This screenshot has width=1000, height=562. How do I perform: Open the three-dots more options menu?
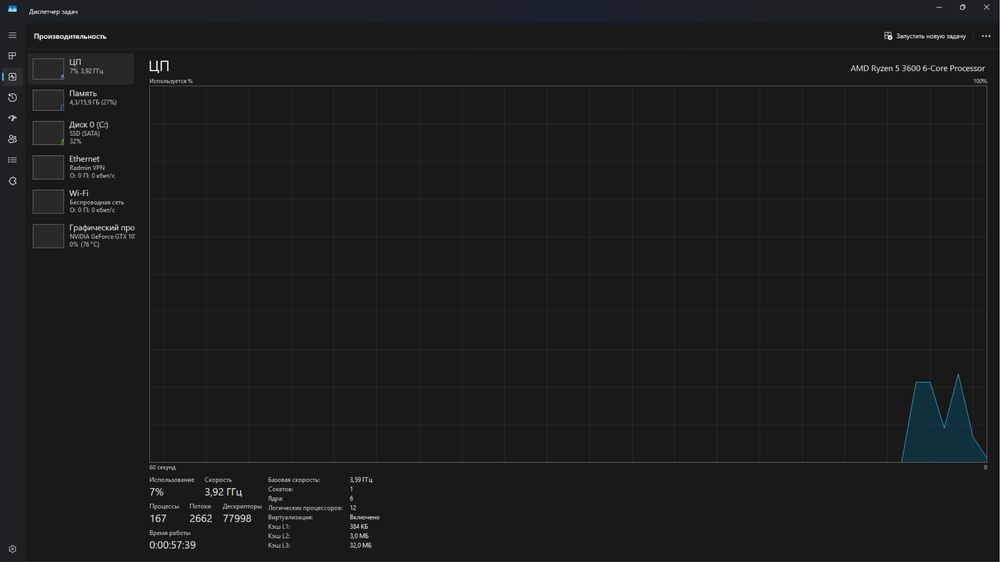(x=986, y=36)
